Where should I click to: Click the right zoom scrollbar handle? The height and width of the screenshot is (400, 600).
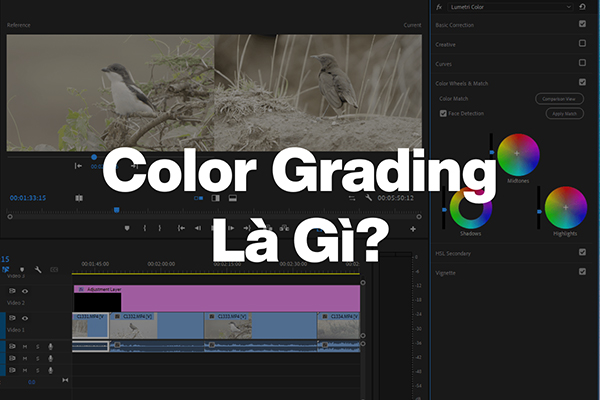[x=419, y=217]
